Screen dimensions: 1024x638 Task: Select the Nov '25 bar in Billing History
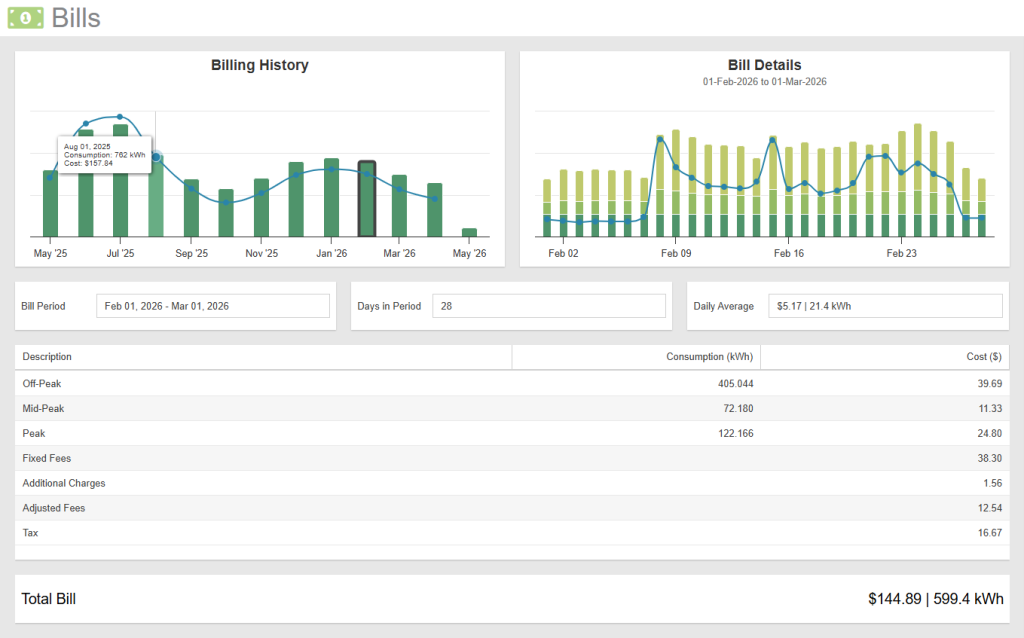pos(261,207)
